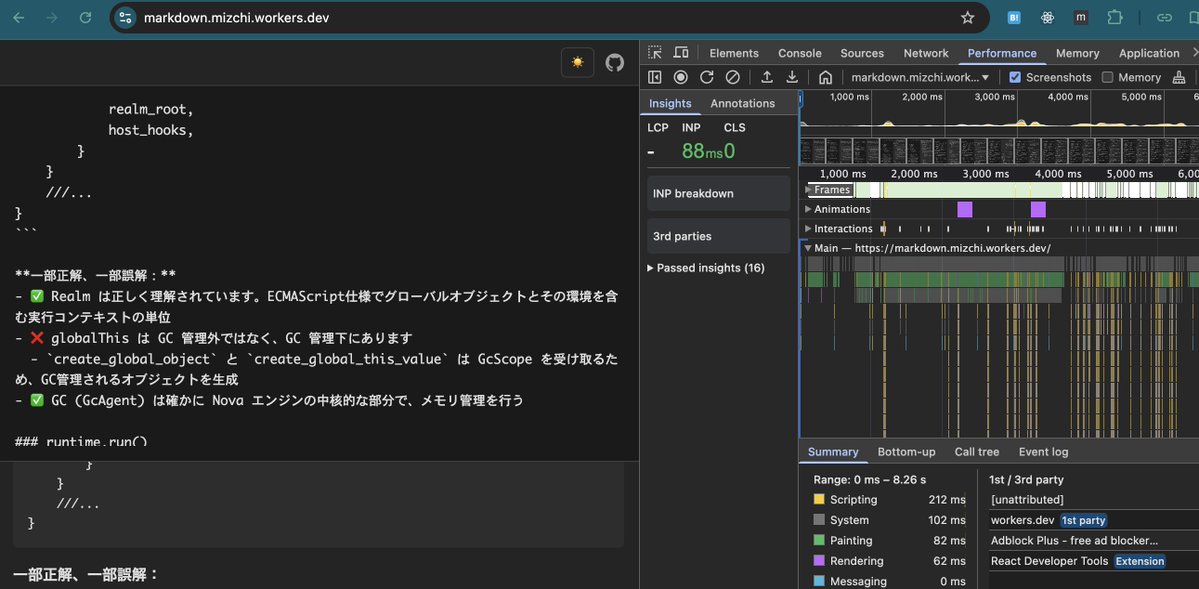Clear the current performance recording
Image resolution: width=1199 pixels, height=589 pixels.
click(x=733, y=77)
